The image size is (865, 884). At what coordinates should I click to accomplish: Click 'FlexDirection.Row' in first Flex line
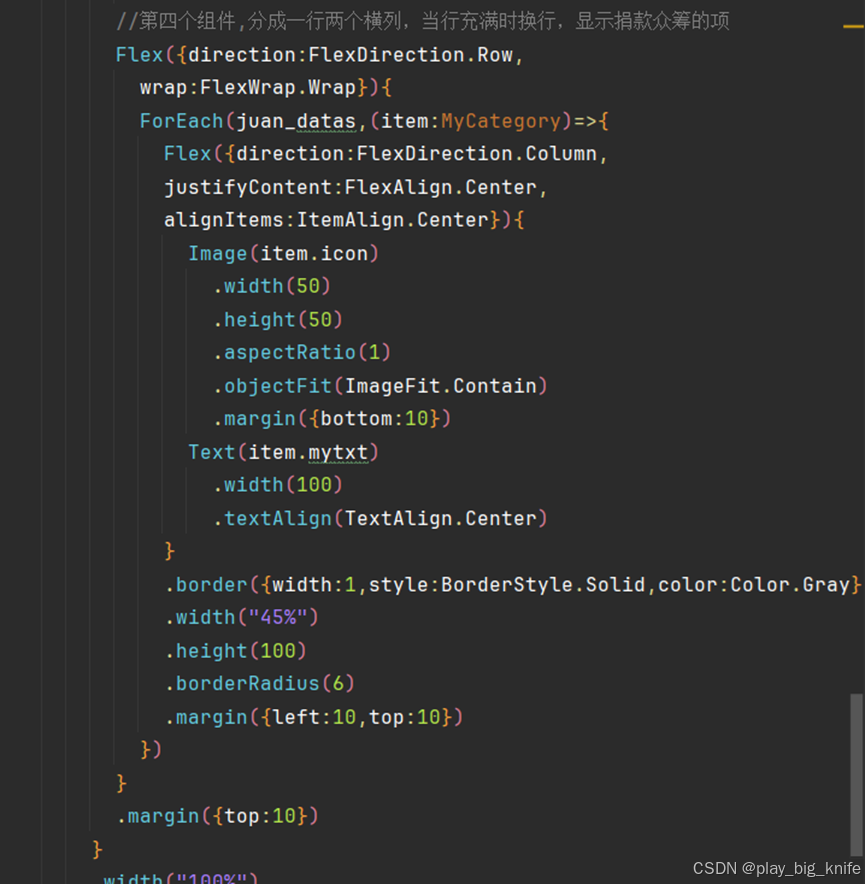coord(411,55)
